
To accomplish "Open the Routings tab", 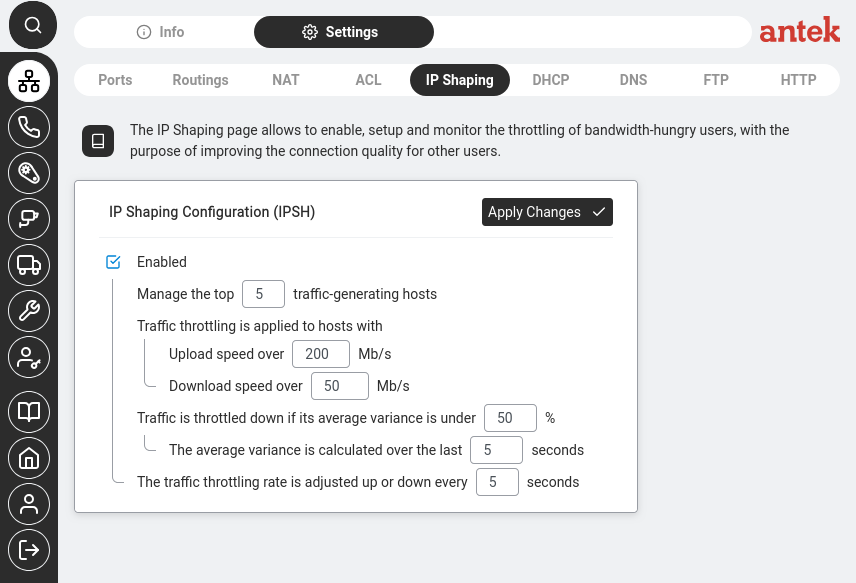I will point(200,80).
